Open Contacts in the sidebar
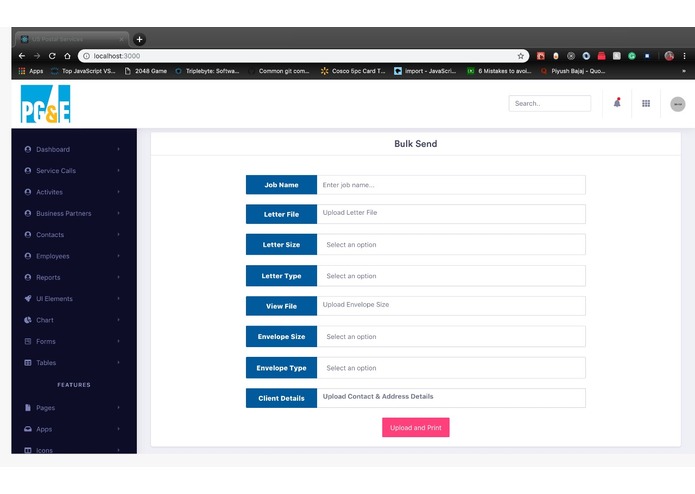 click(50, 235)
